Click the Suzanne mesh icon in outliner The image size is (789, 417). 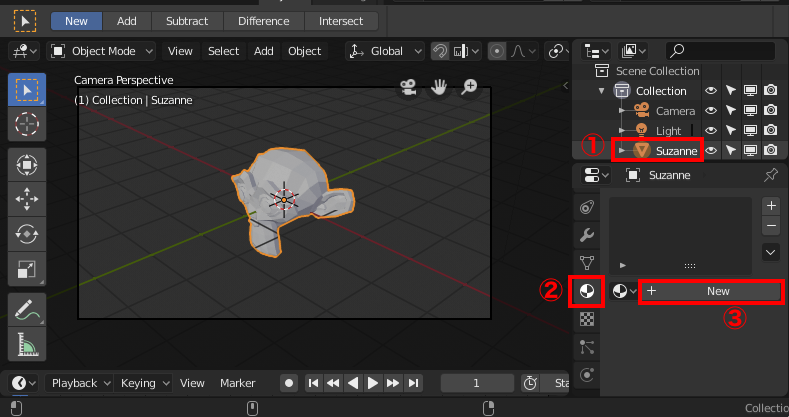coord(642,150)
